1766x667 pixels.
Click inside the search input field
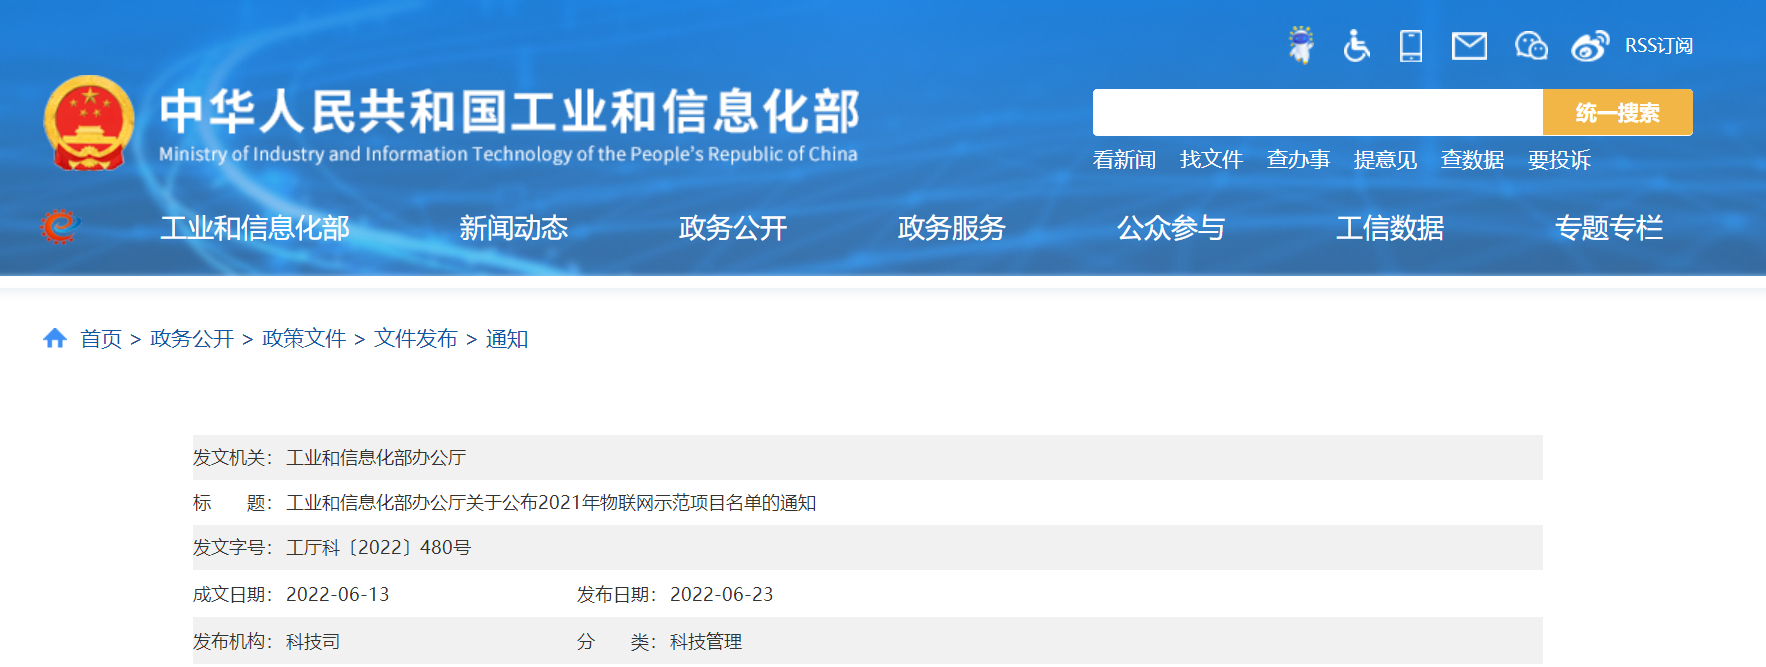click(x=1317, y=112)
